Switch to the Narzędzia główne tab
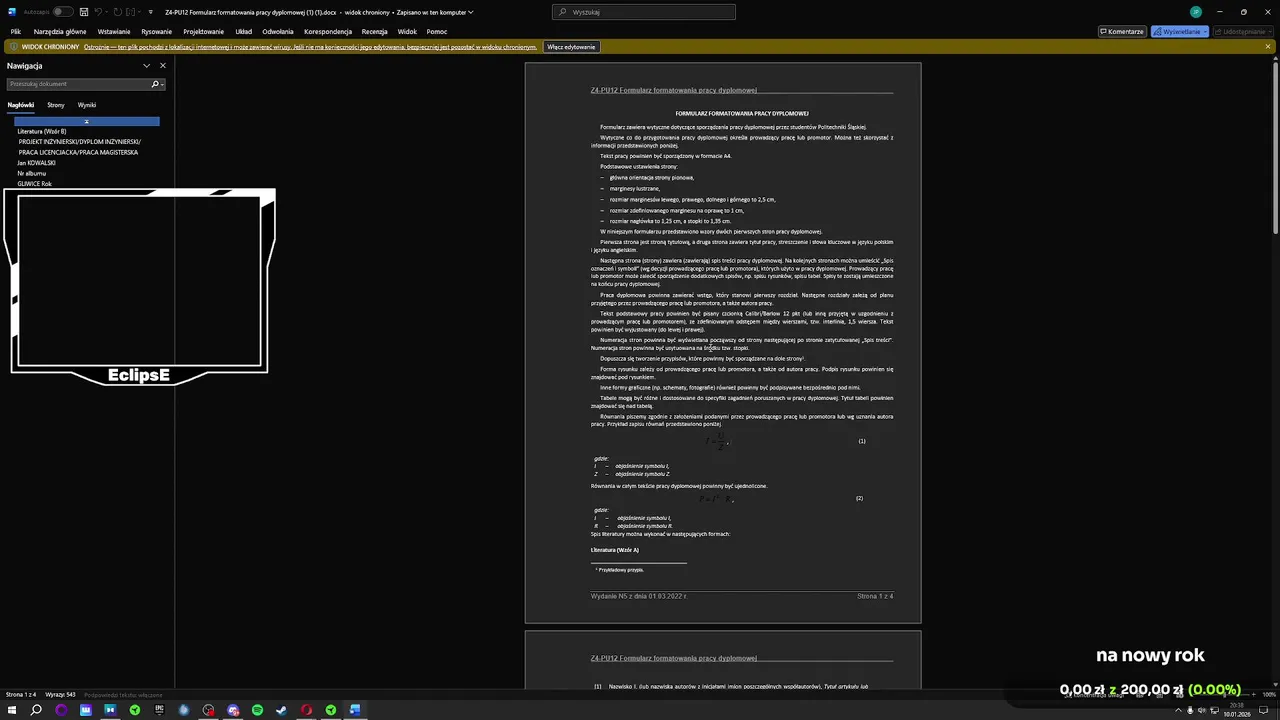This screenshot has height=720, width=1280. click(x=60, y=31)
